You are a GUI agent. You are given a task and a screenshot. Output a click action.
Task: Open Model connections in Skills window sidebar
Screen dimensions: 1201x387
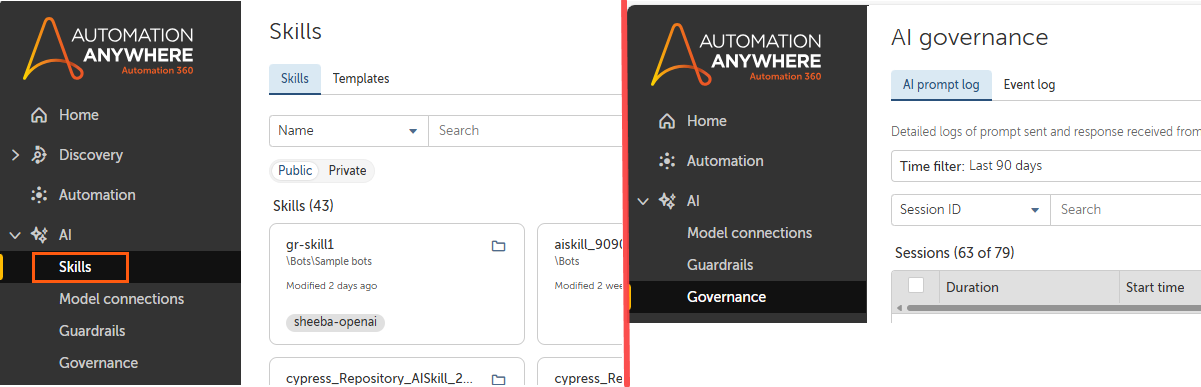coord(121,299)
